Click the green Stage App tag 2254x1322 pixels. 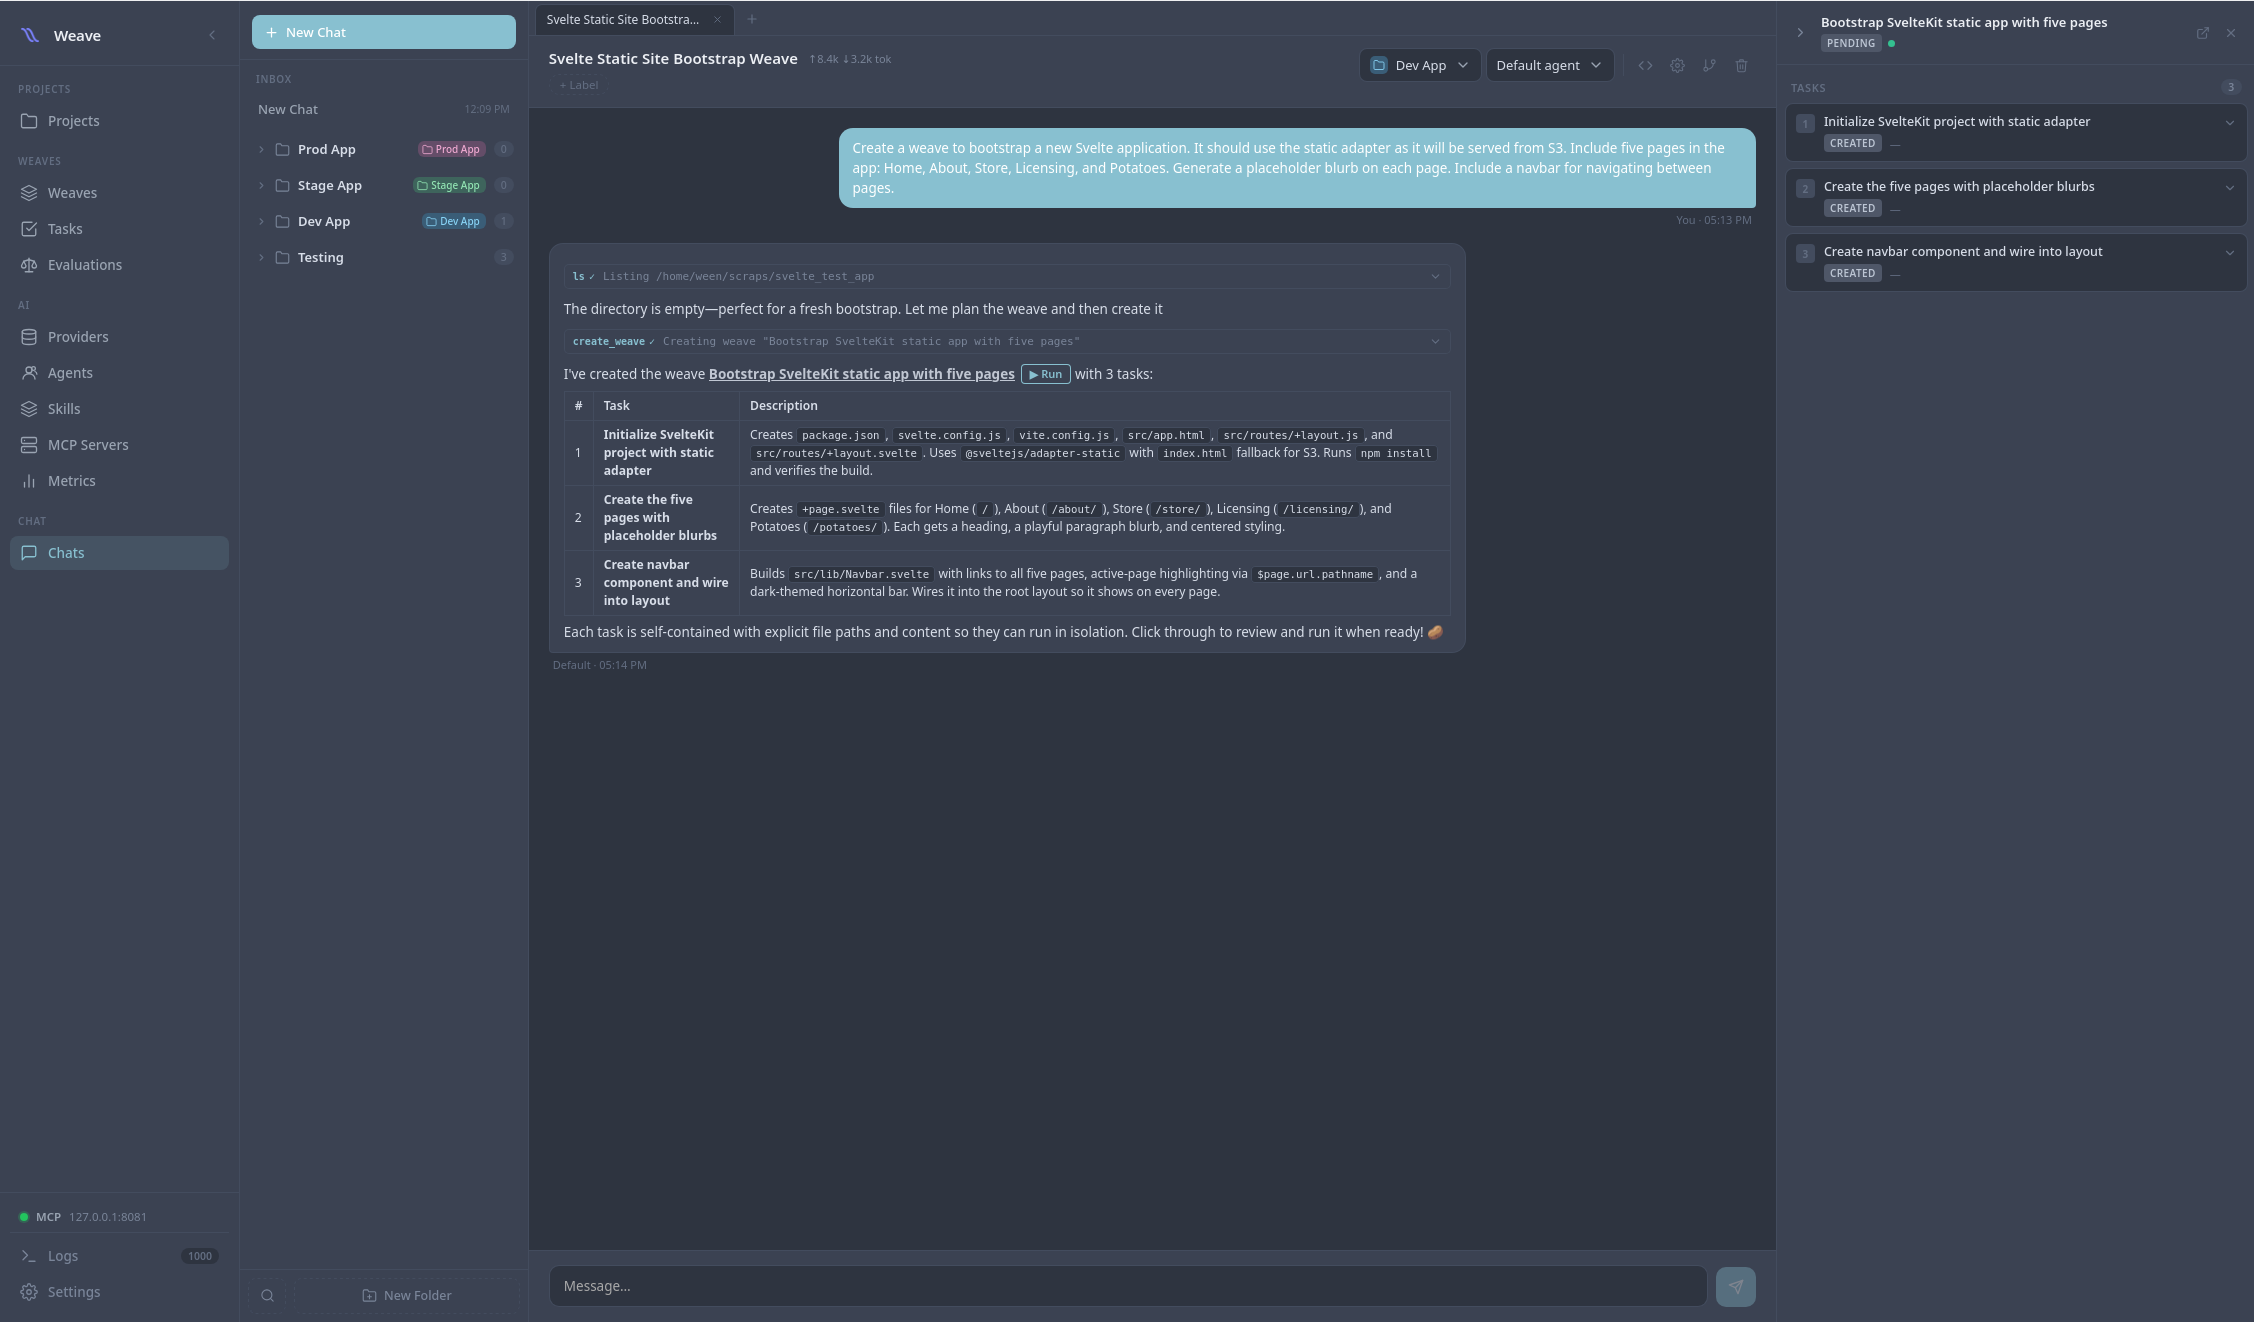449,186
